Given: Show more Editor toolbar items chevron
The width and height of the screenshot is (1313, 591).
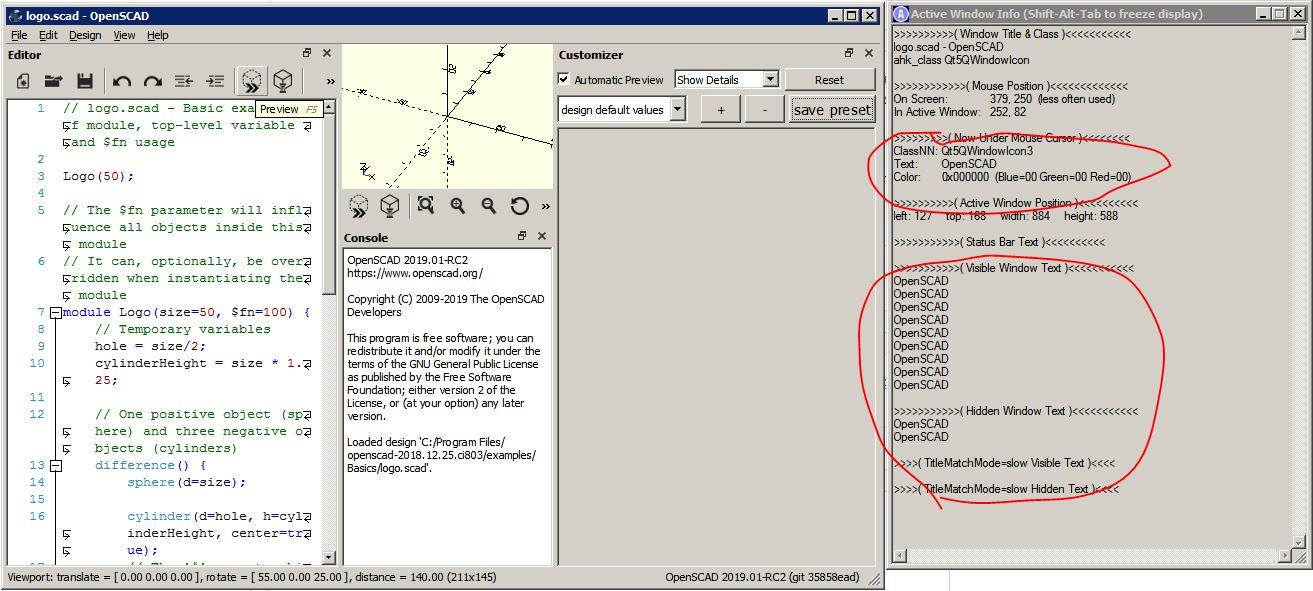Looking at the screenshot, I should click(329, 81).
